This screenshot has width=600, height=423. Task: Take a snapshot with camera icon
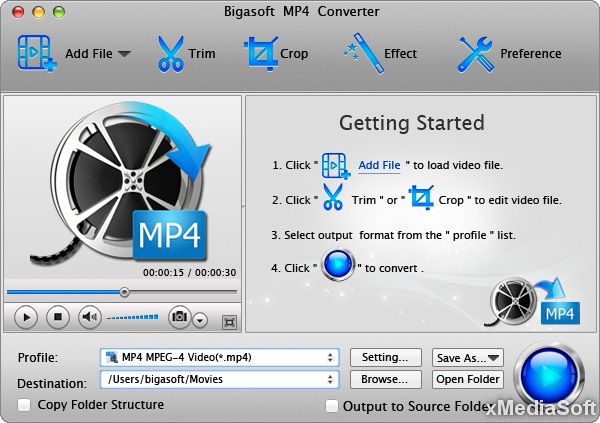[x=179, y=317]
